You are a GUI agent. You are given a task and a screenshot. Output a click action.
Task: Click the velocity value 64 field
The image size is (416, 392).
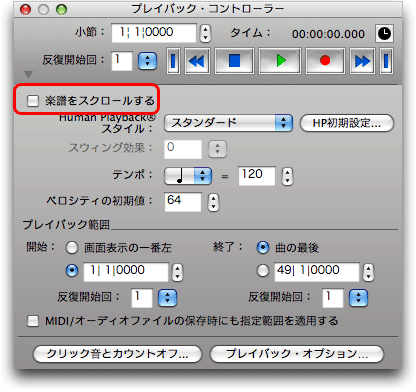(x=183, y=202)
